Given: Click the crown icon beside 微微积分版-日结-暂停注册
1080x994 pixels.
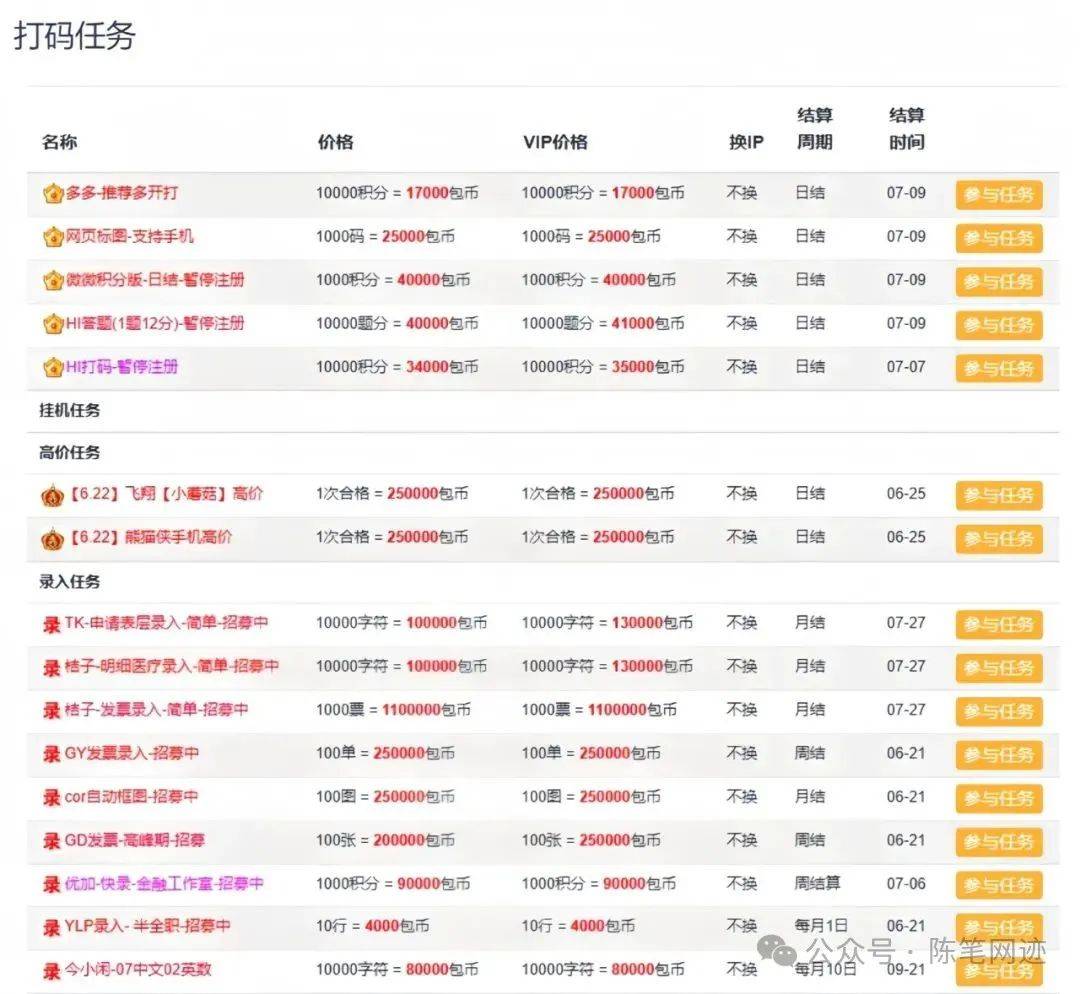Looking at the screenshot, I should (53, 281).
